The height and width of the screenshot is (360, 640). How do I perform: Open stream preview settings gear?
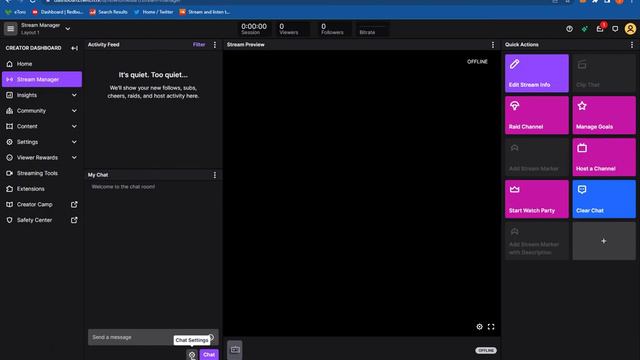click(480, 327)
